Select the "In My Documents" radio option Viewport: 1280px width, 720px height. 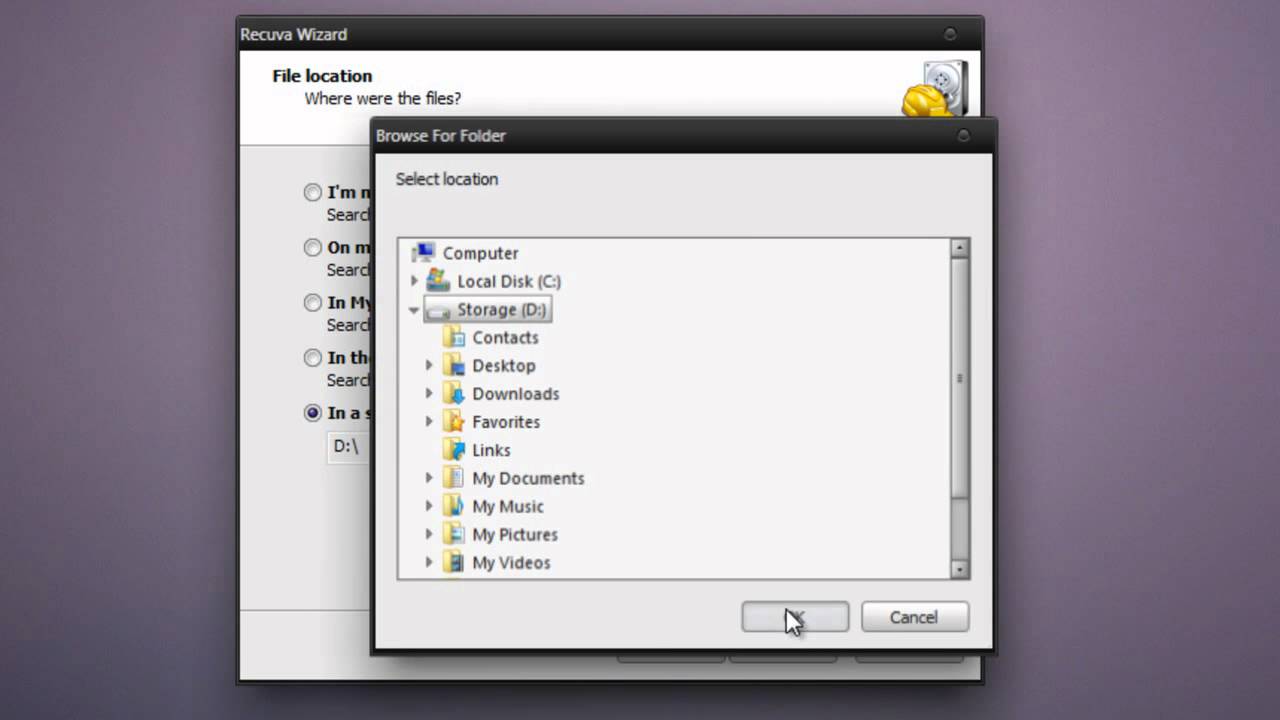pyautogui.click(x=313, y=303)
